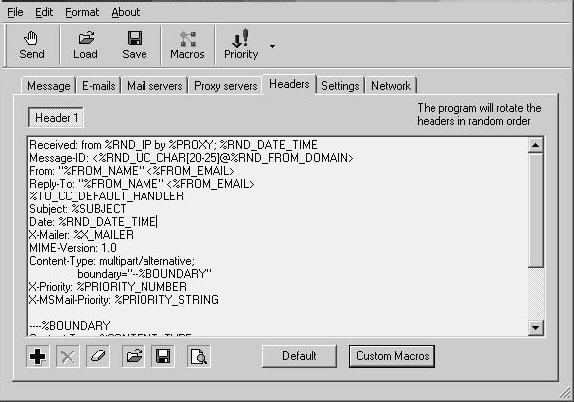Save using the floppy disk toolbar icon
Image resolution: width=574 pixels, height=402 pixels.
[135, 38]
